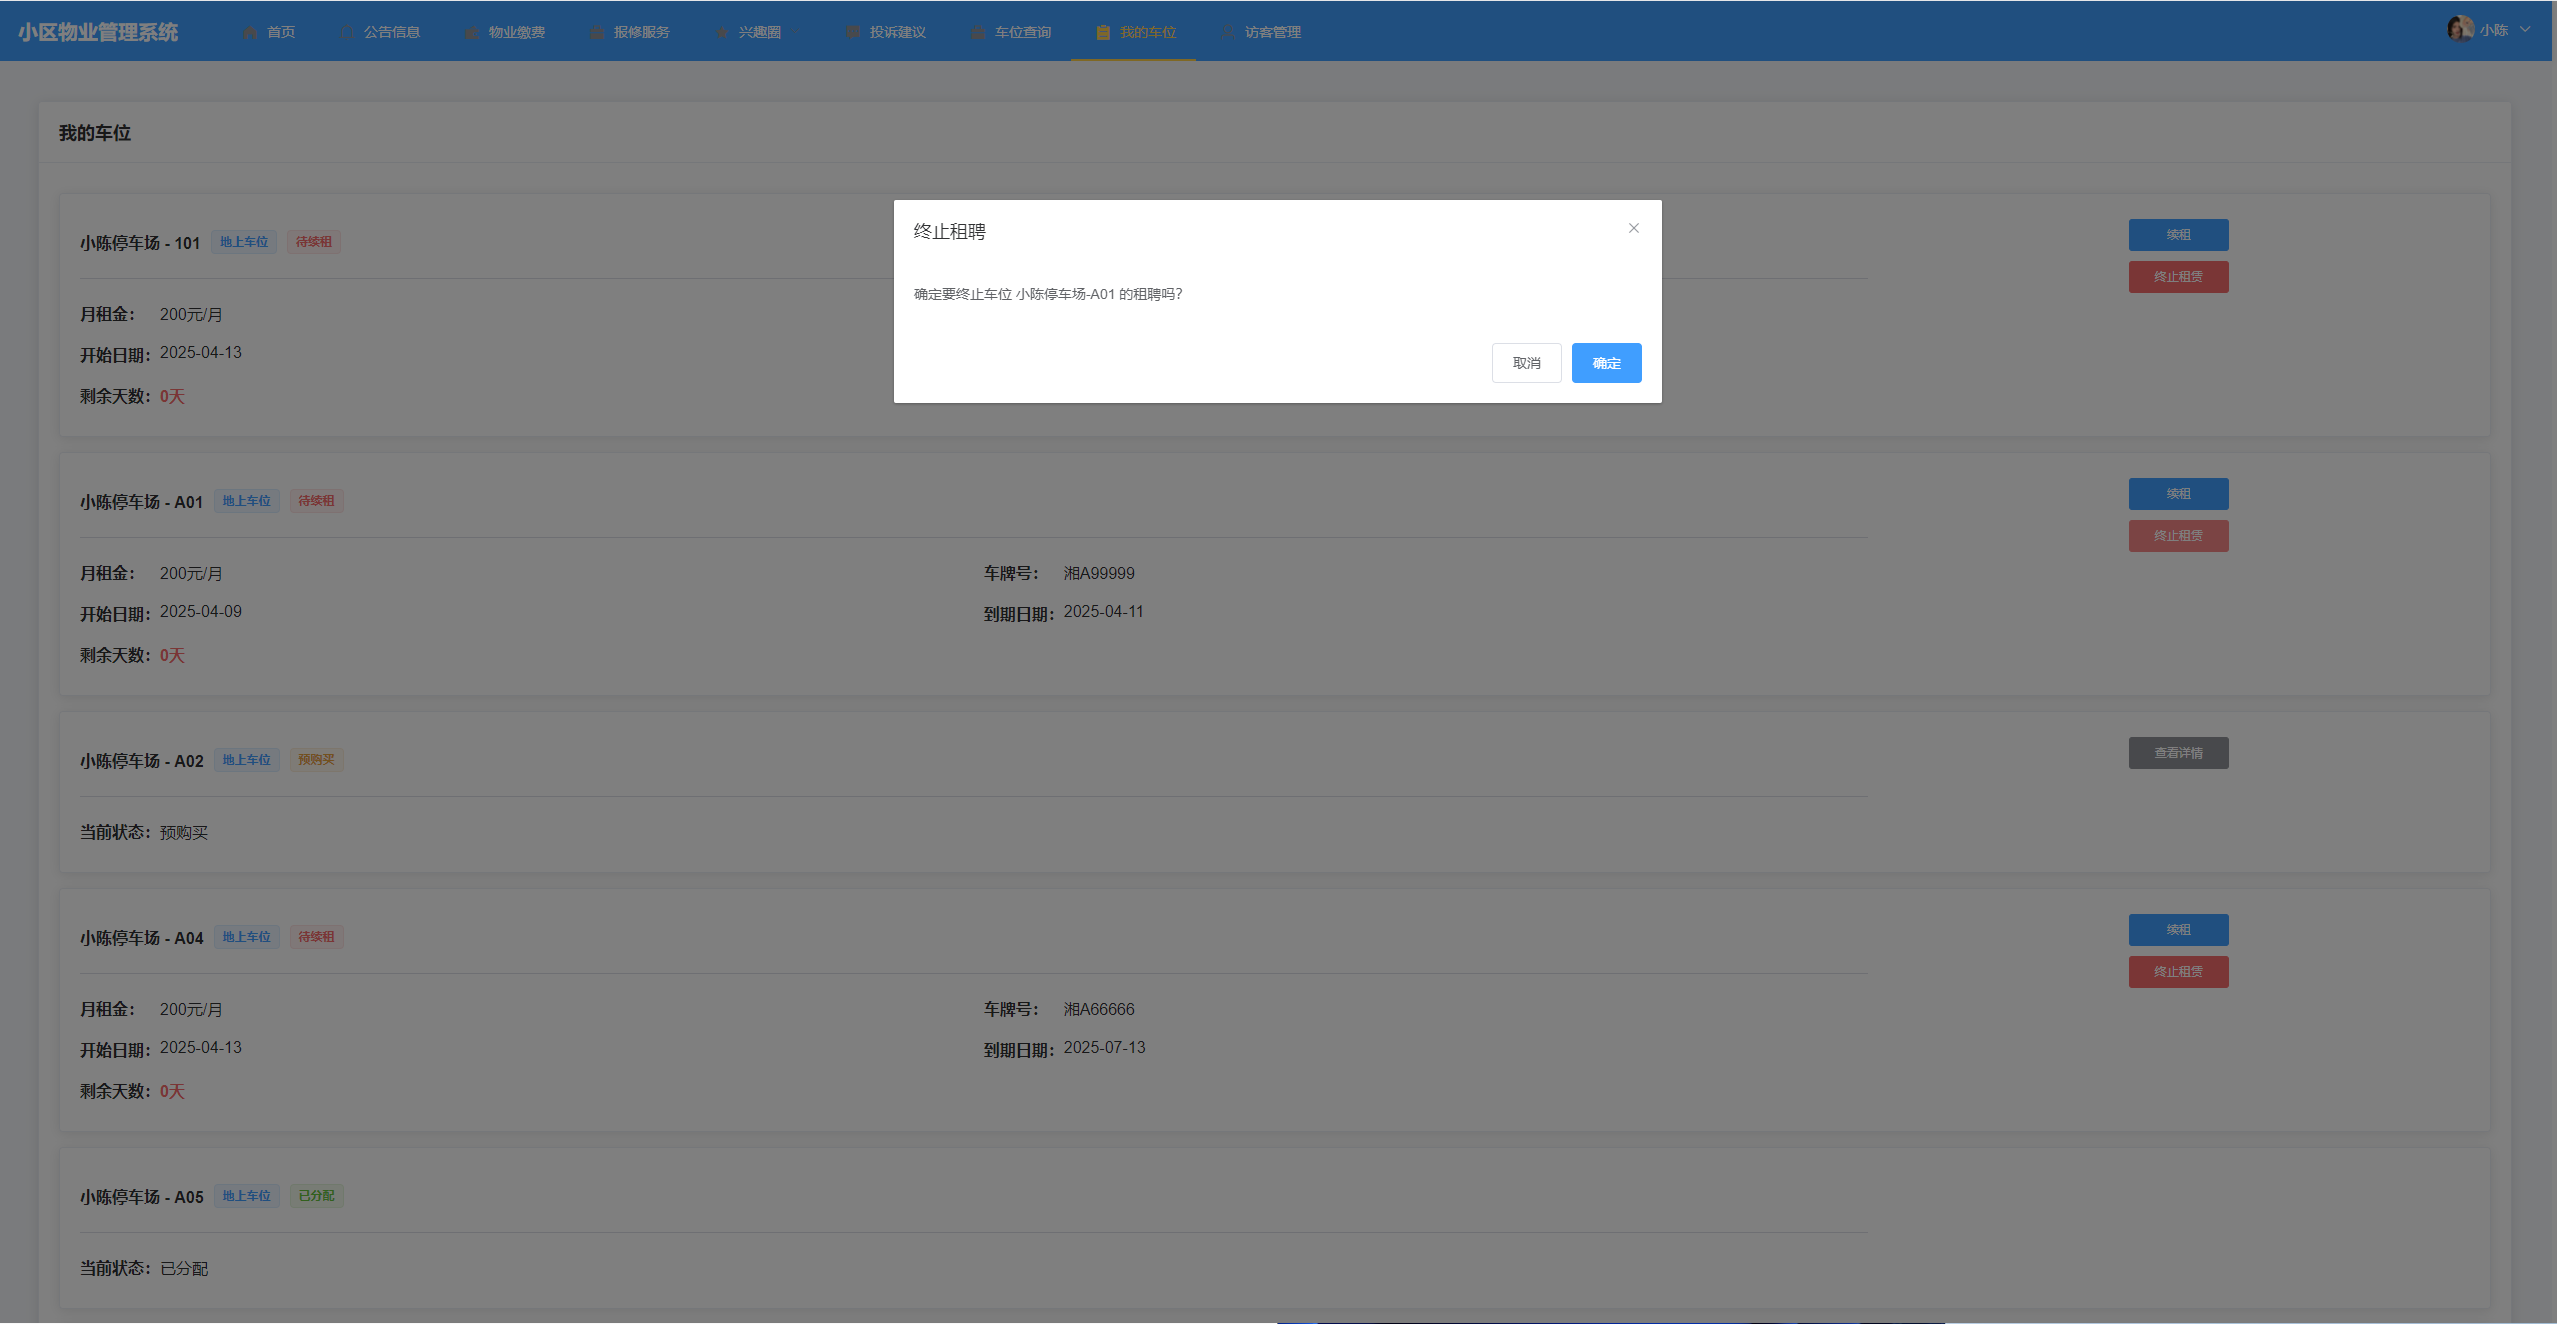Image resolution: width=2557 pixels, height=1324 pixels.
Task: Click the star icon for 兴趣圈
Action: (x=722, y=33)
